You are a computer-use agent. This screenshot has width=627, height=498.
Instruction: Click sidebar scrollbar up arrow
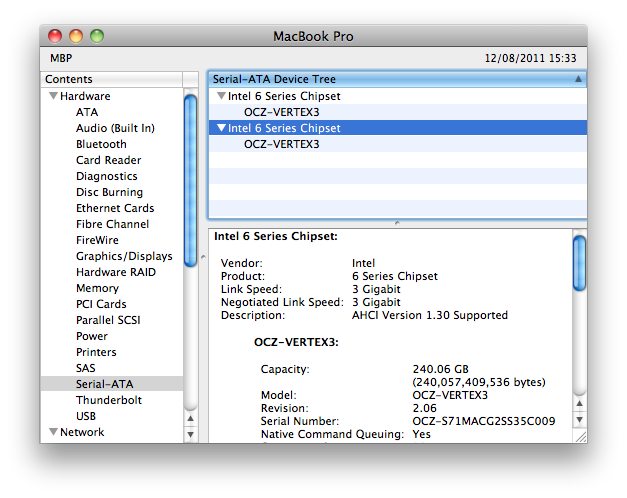pos(191,419)
